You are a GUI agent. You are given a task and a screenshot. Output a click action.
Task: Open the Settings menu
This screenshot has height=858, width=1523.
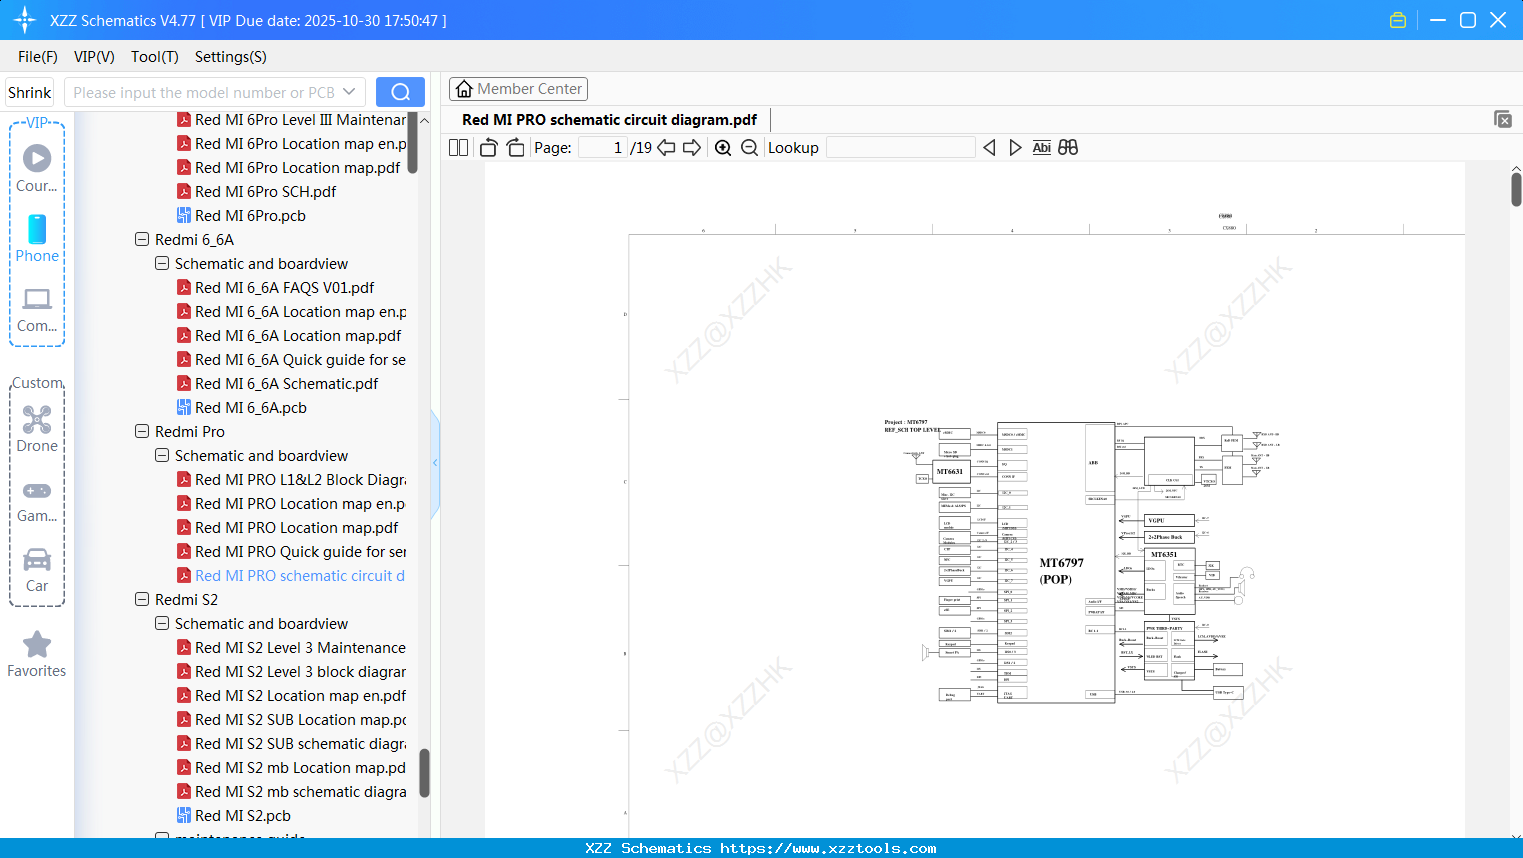(229, 57)
